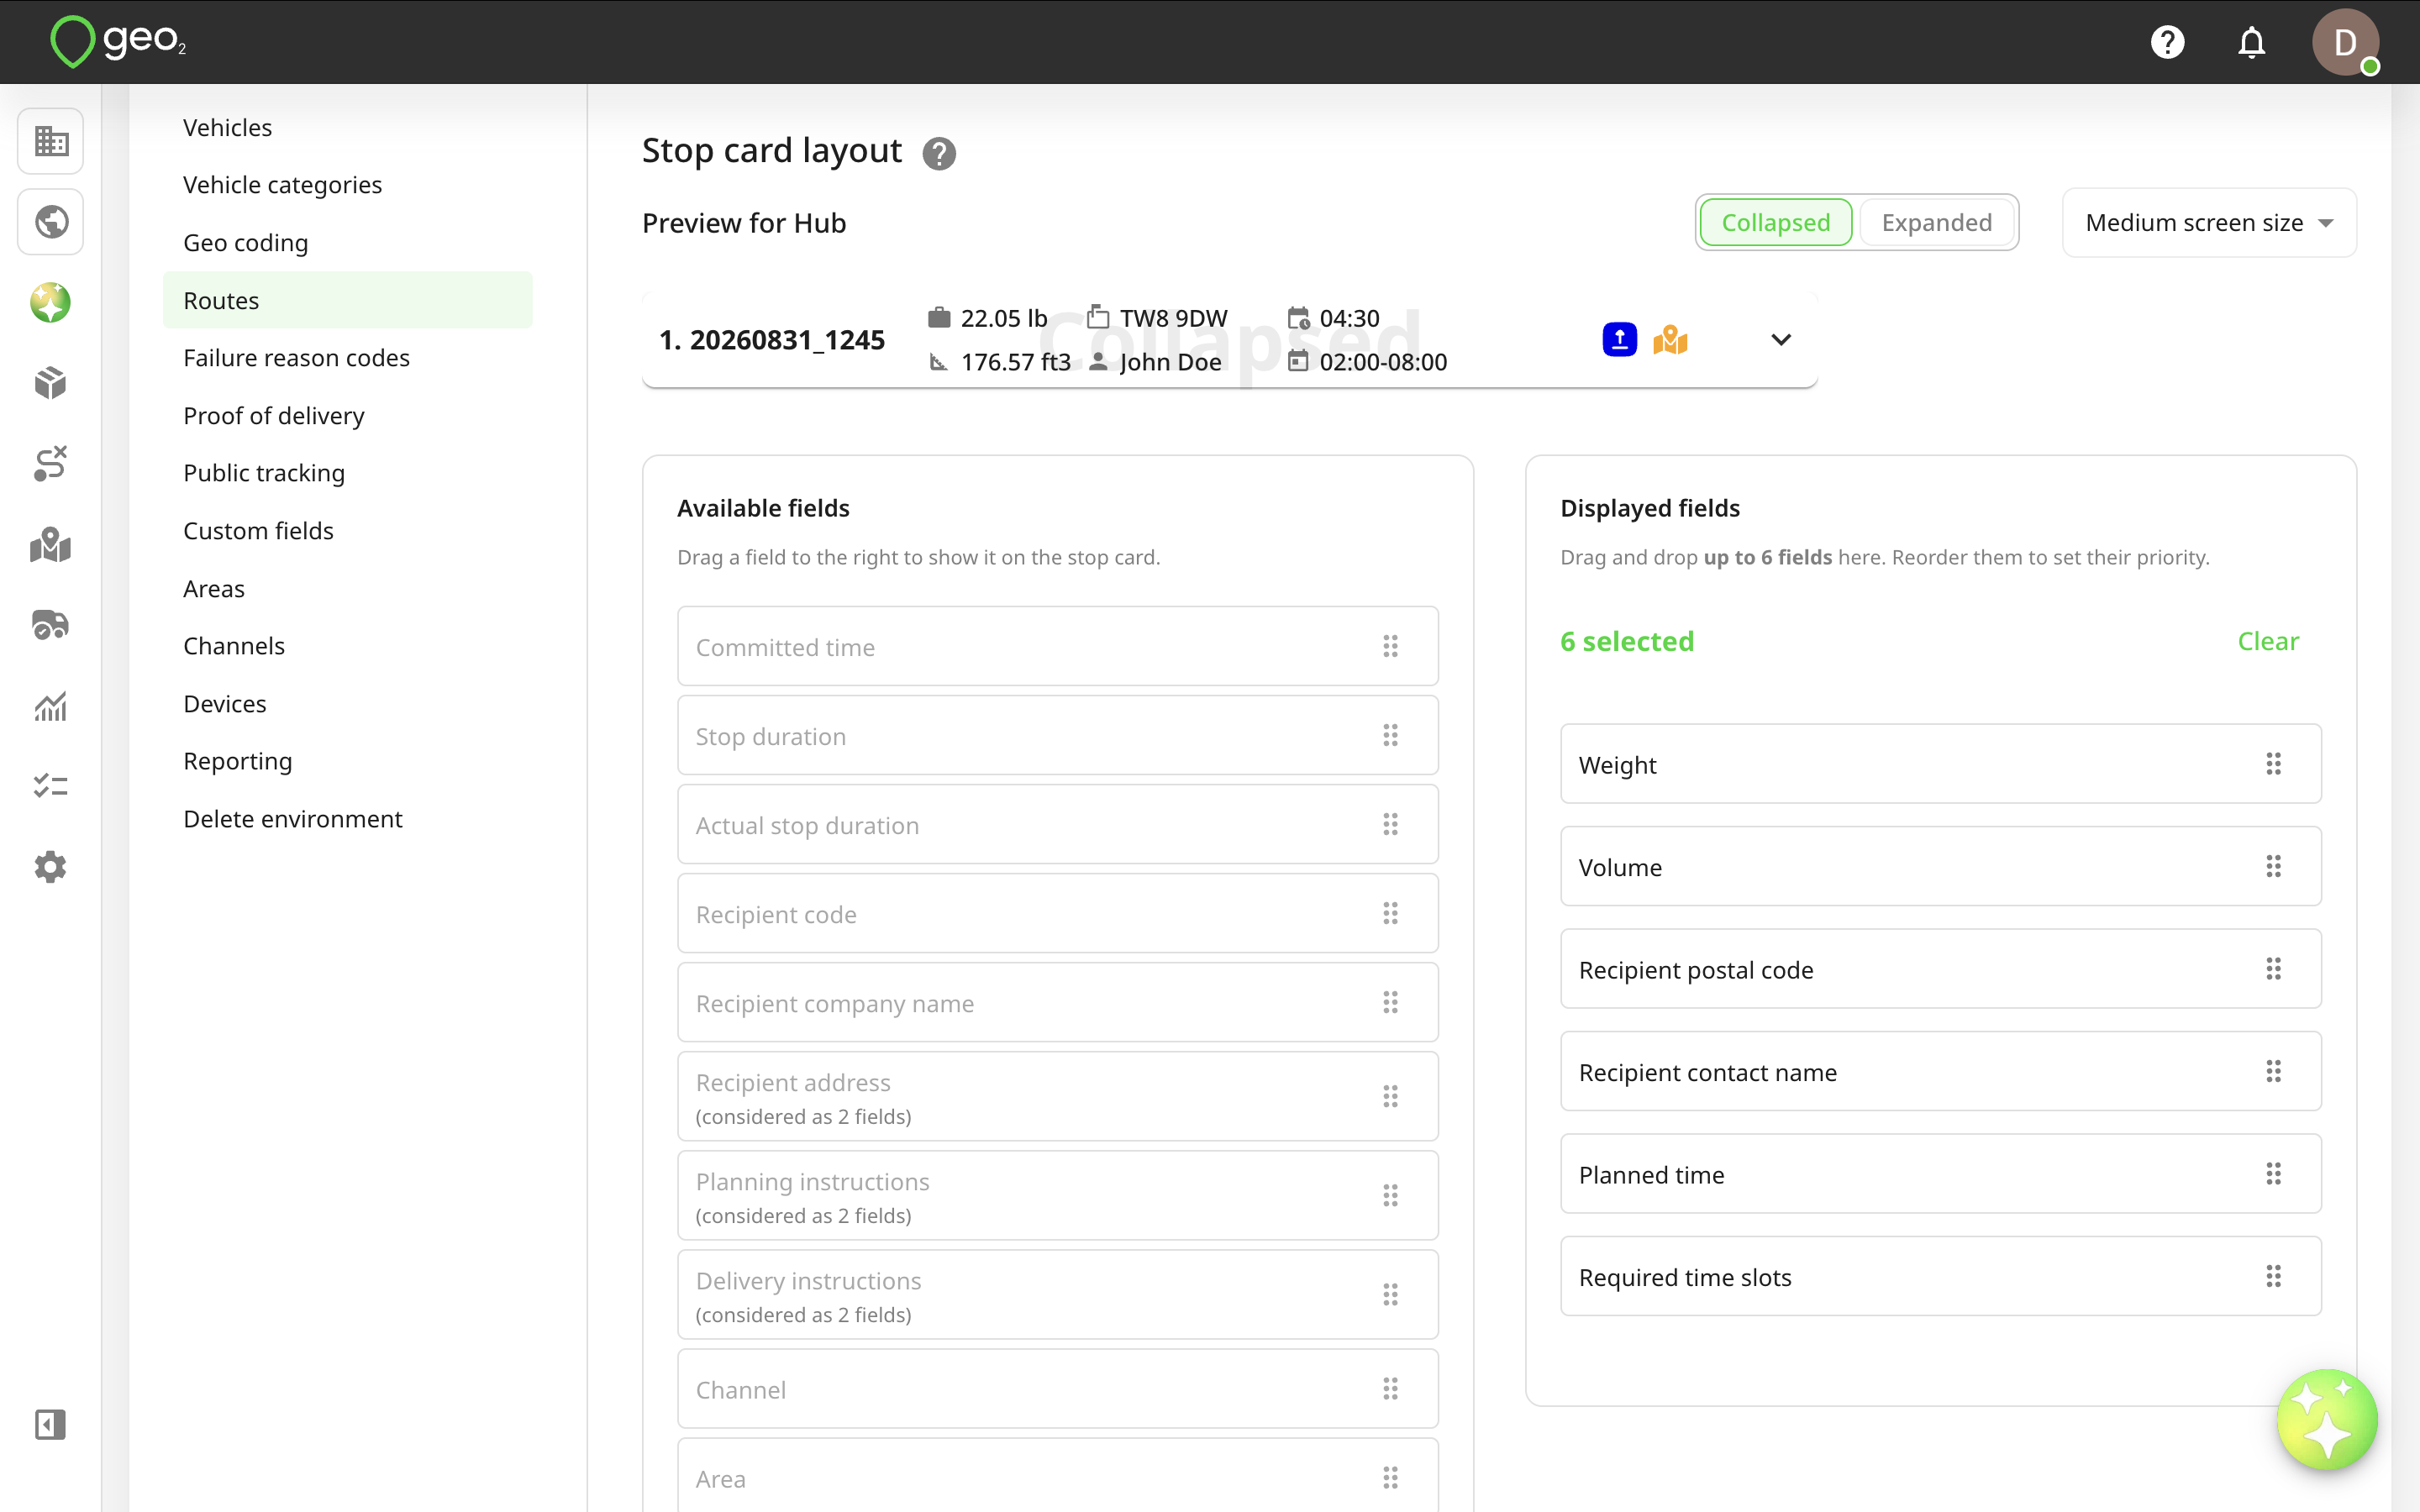
Task: Open the settings gear icon in sidebar
Action: [x=51, y=867]
